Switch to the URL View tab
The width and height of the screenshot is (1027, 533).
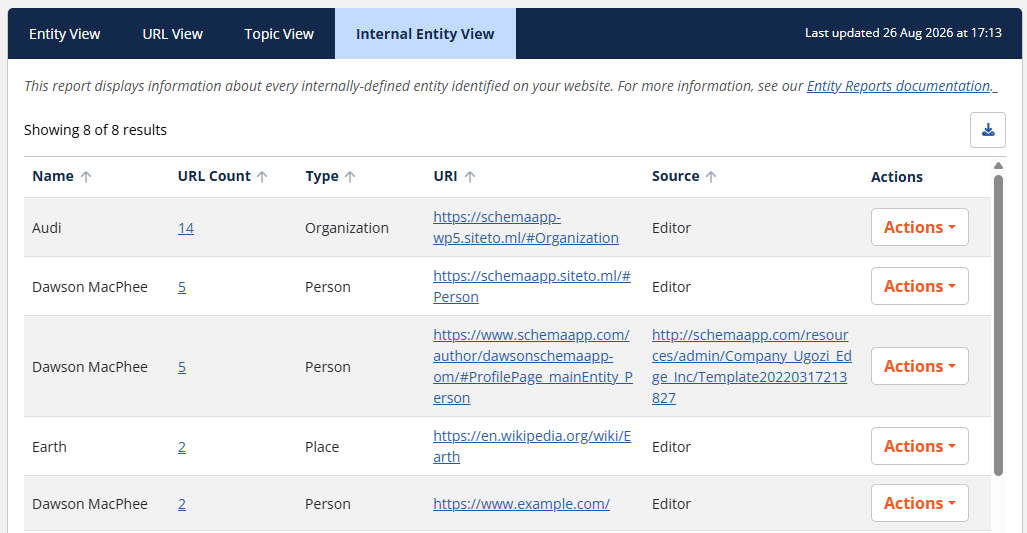point(172,34)
